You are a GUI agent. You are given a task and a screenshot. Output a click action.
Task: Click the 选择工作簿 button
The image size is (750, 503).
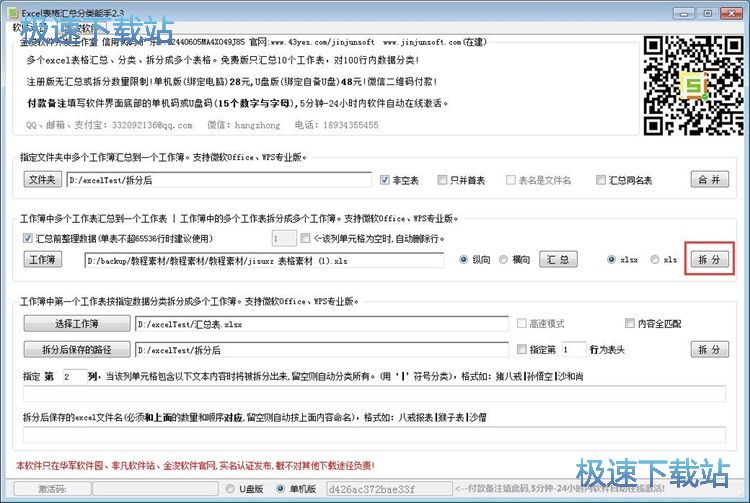point(77,324)
